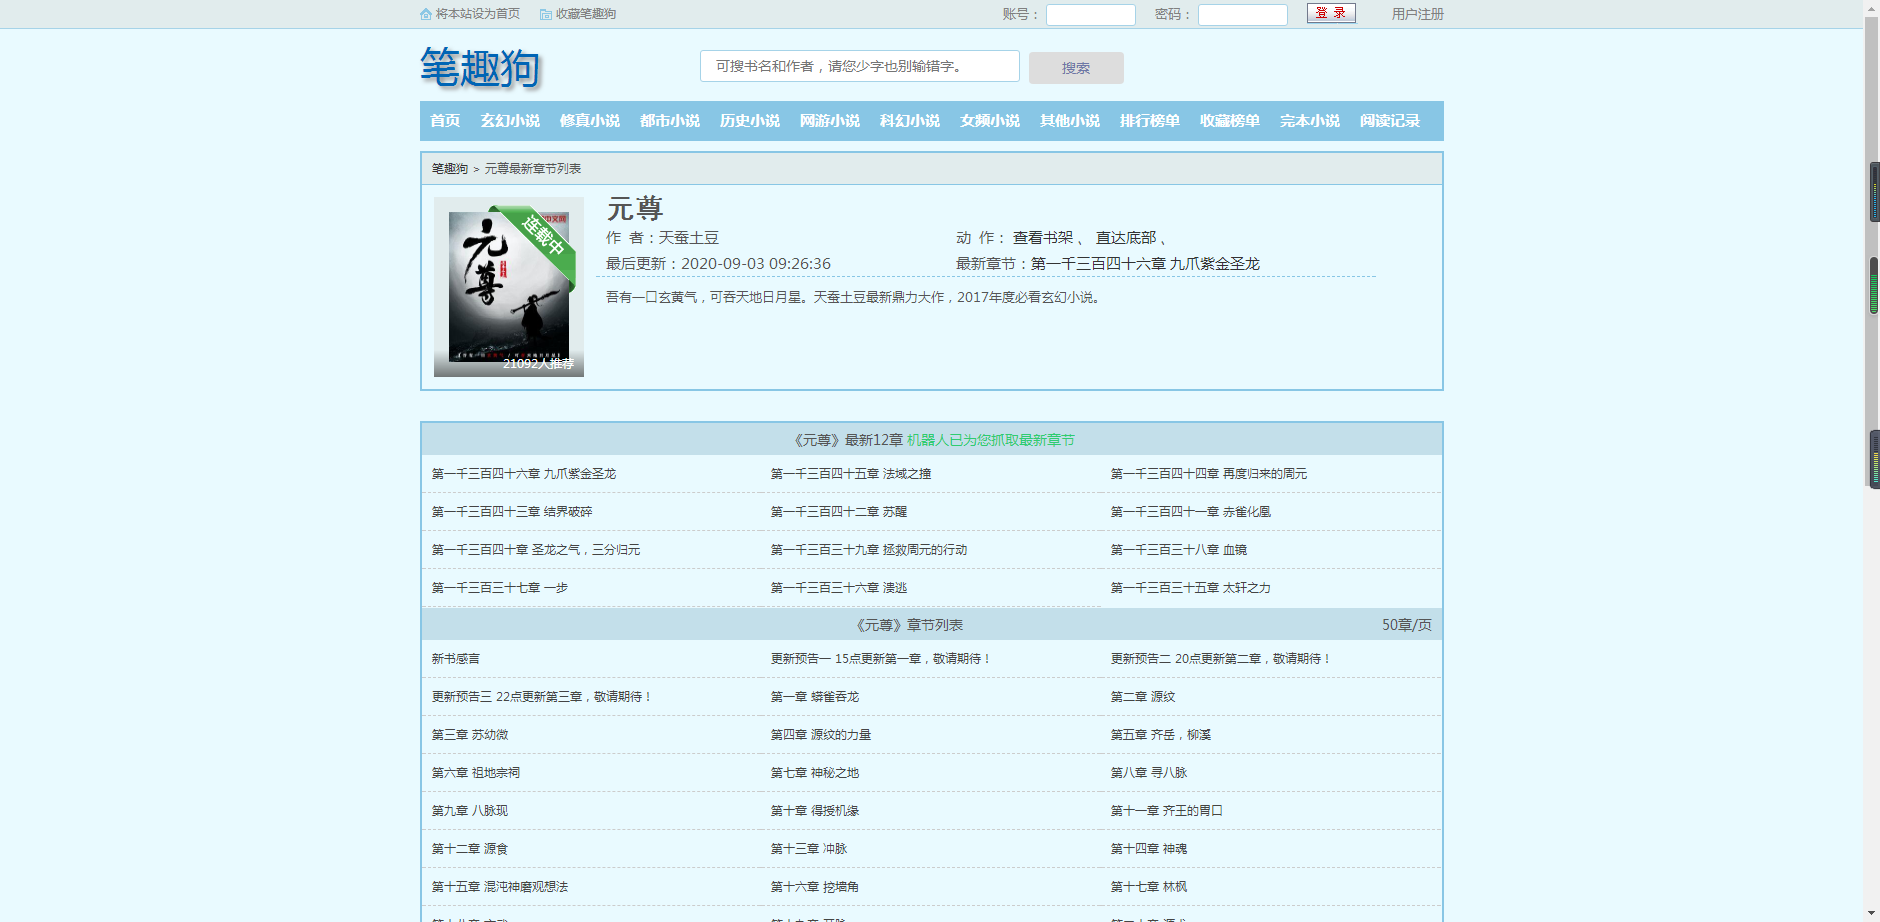Click the 笔趣狗 site logo
1880x922 pixels.
click(480, 68)
